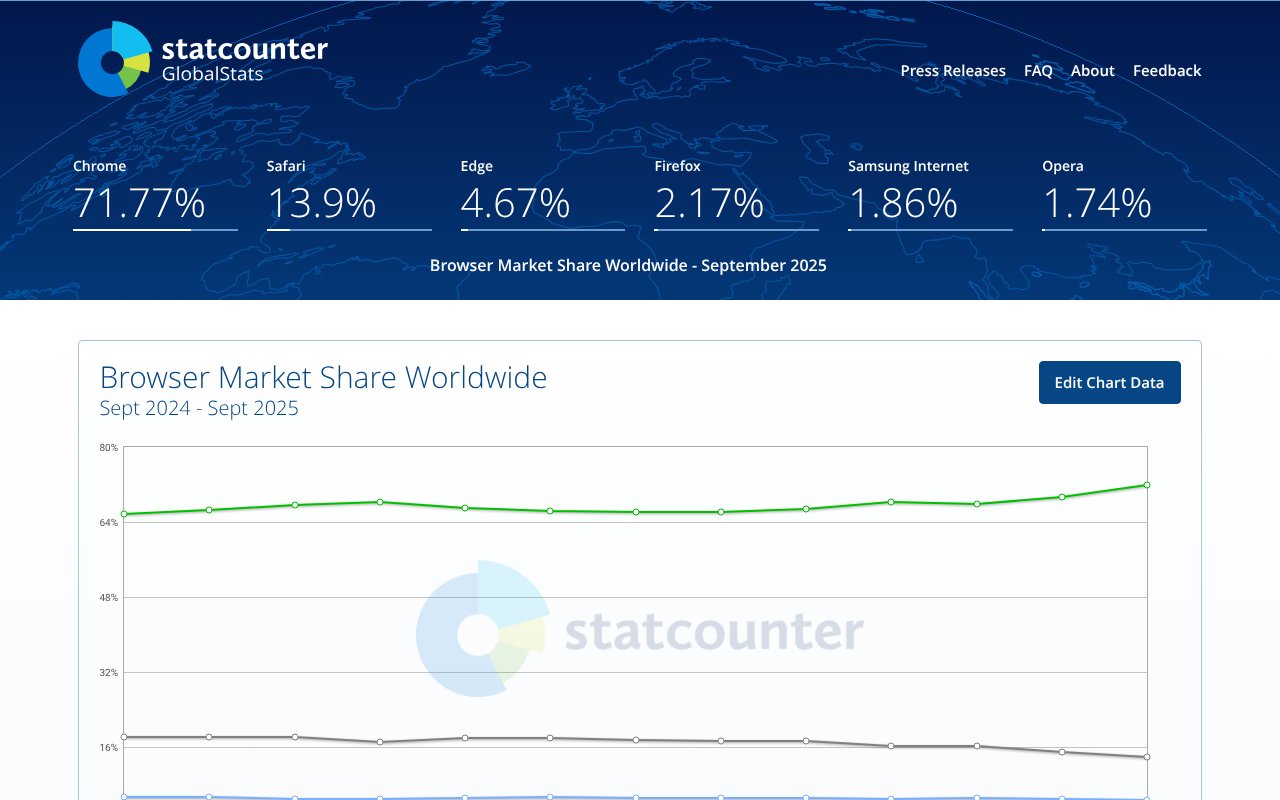This screenshot has width=1280, height=800.
Task: Go to the About page
Action: coord(1092,71)
